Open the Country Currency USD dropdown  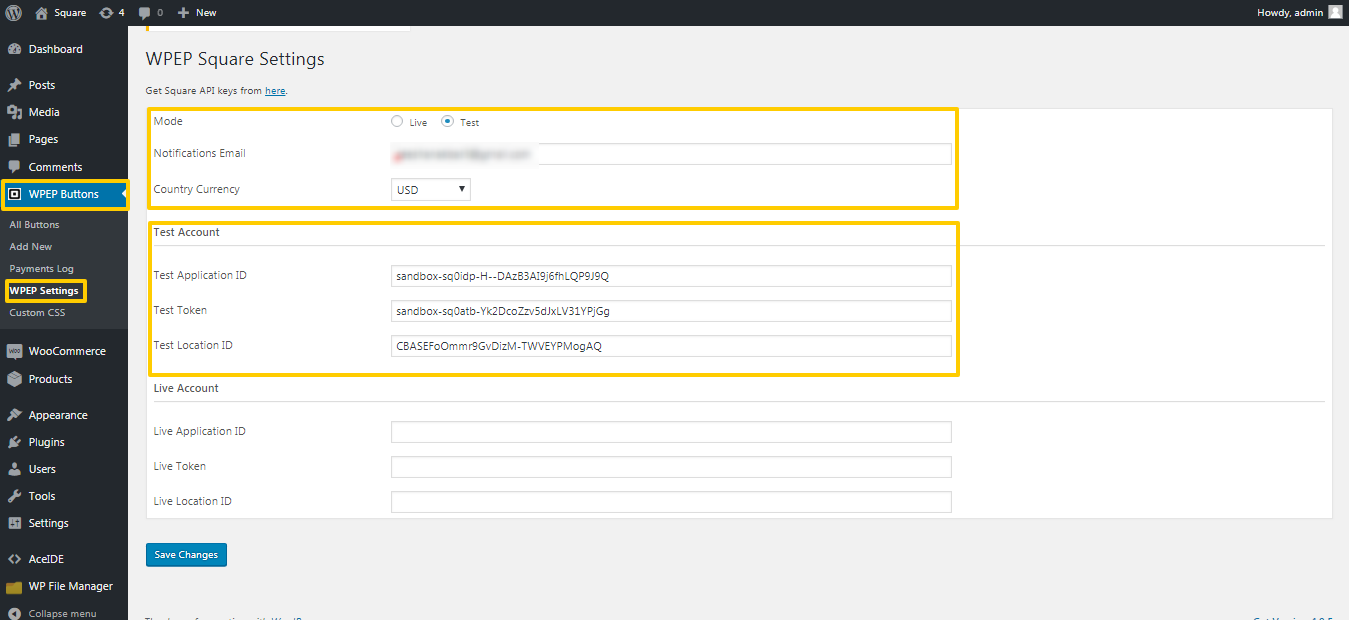tap(430, 189)
